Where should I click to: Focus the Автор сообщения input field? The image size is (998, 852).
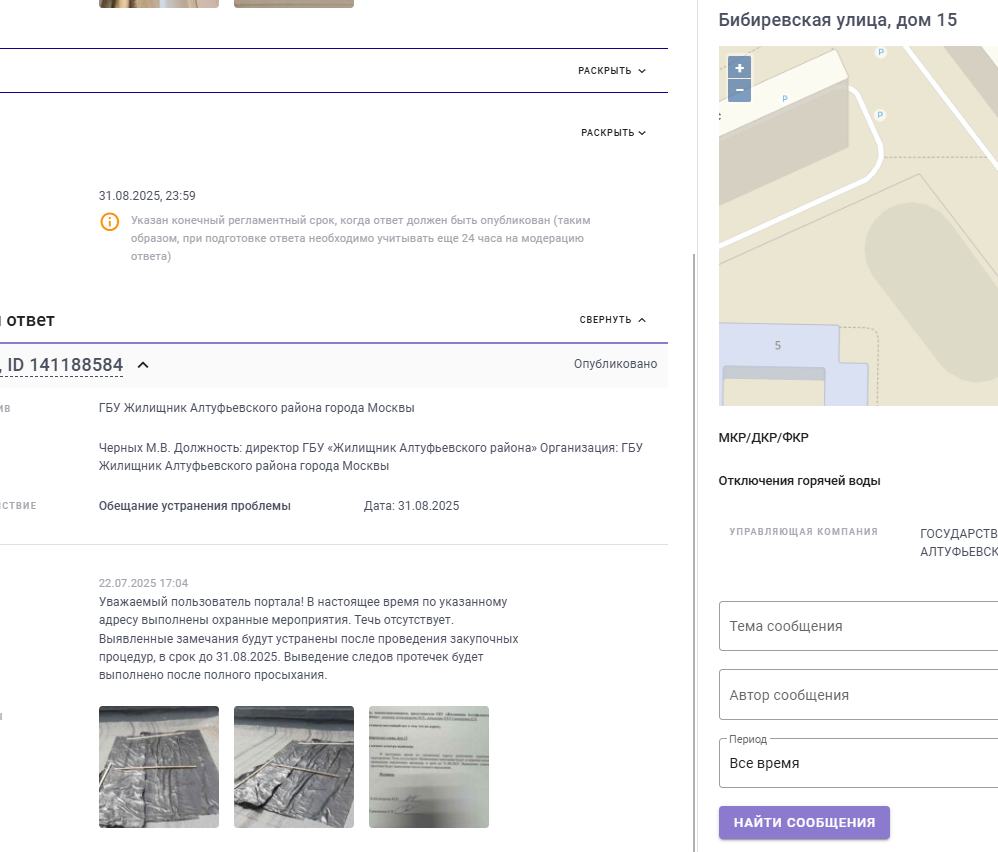[x=858, y=695]
